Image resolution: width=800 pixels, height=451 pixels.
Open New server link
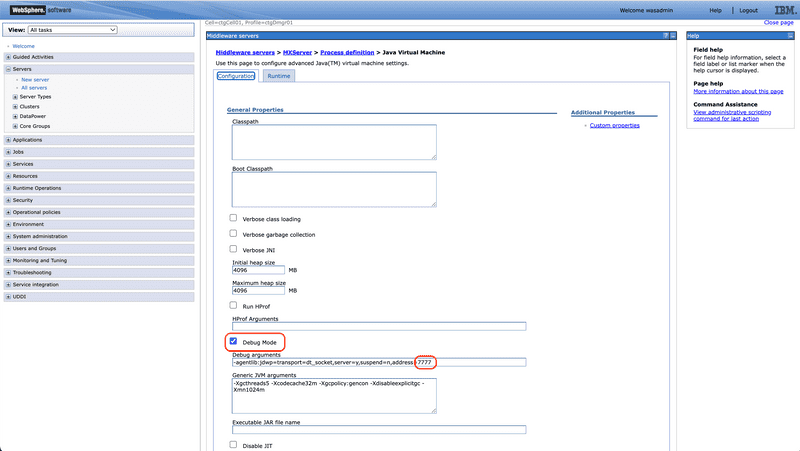[35, 80]
